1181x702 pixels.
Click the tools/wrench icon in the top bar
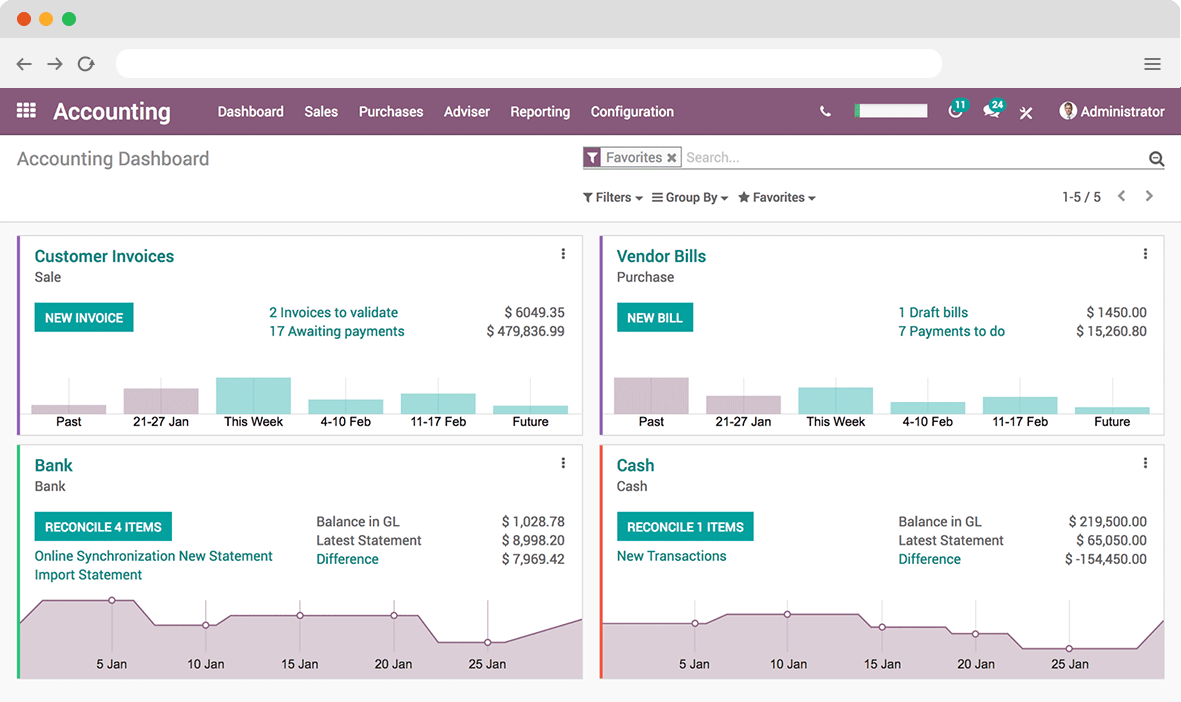(1026, 112)
